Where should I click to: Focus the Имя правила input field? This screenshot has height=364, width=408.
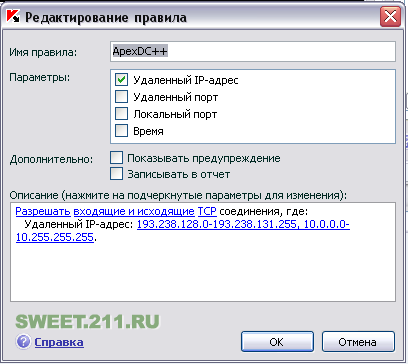click(x=253, y=51)
